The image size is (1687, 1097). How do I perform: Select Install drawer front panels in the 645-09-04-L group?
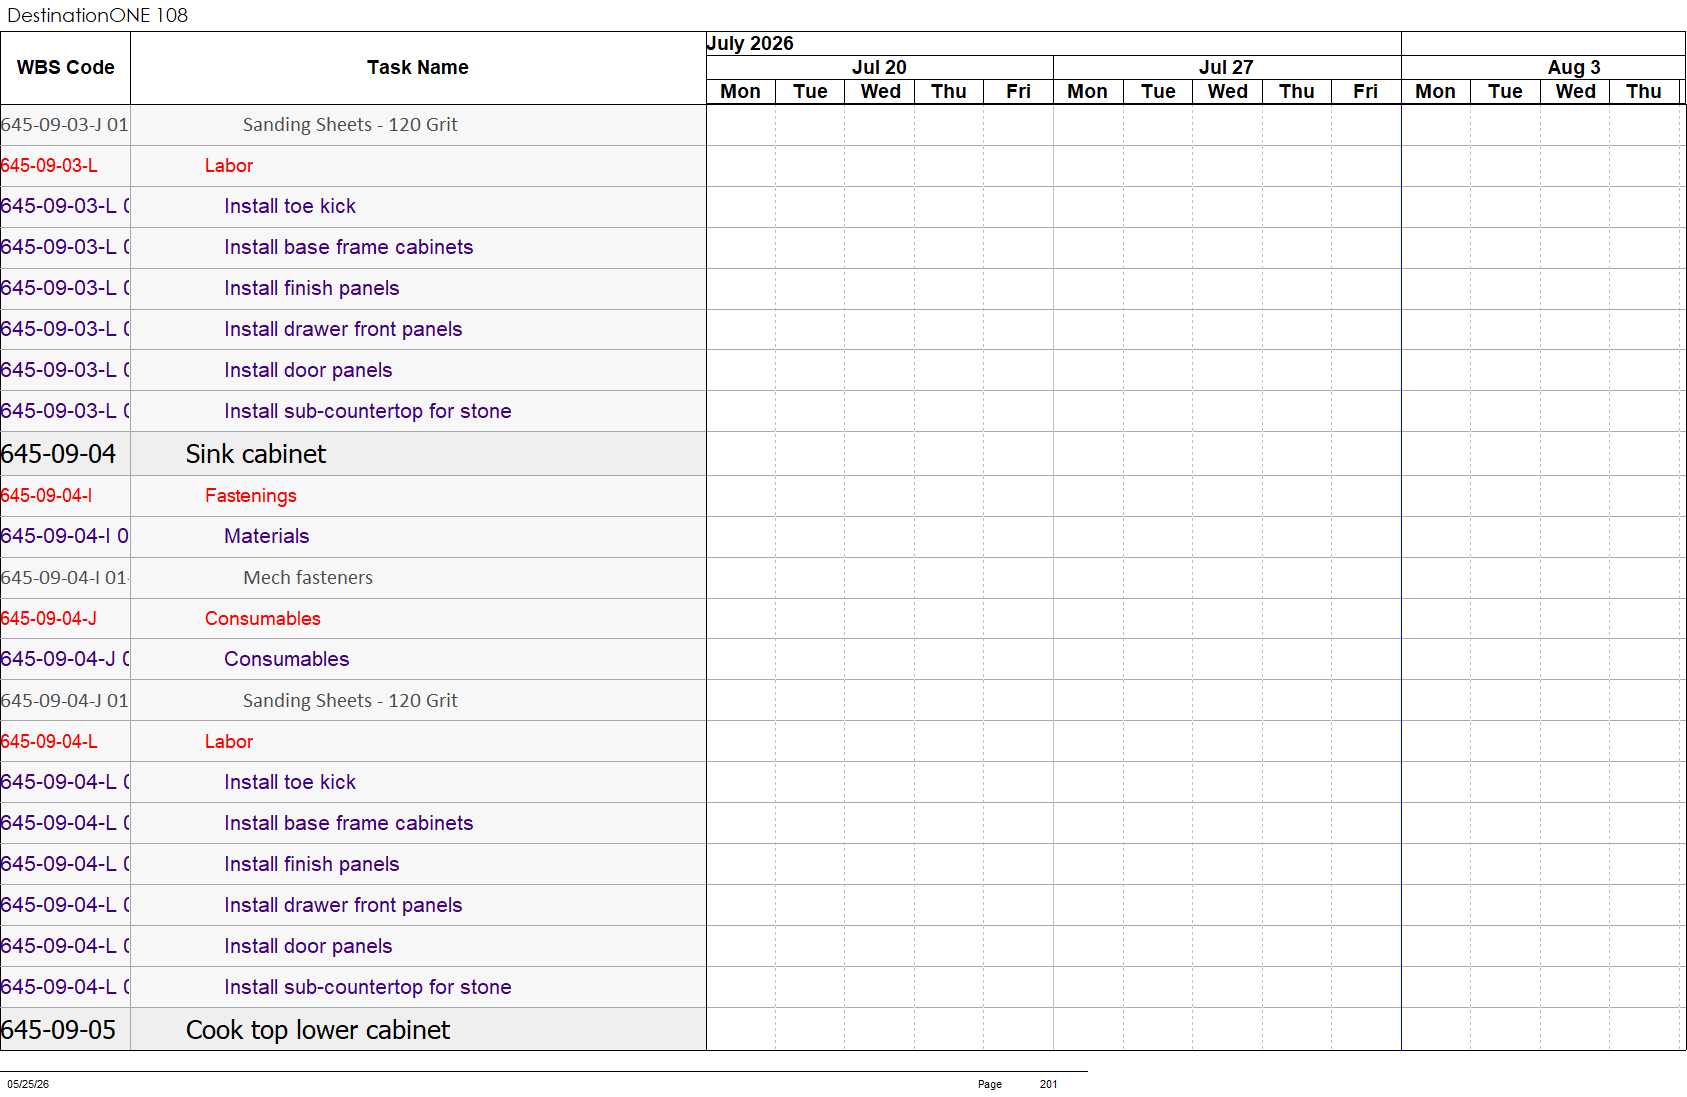coord(343,905)
